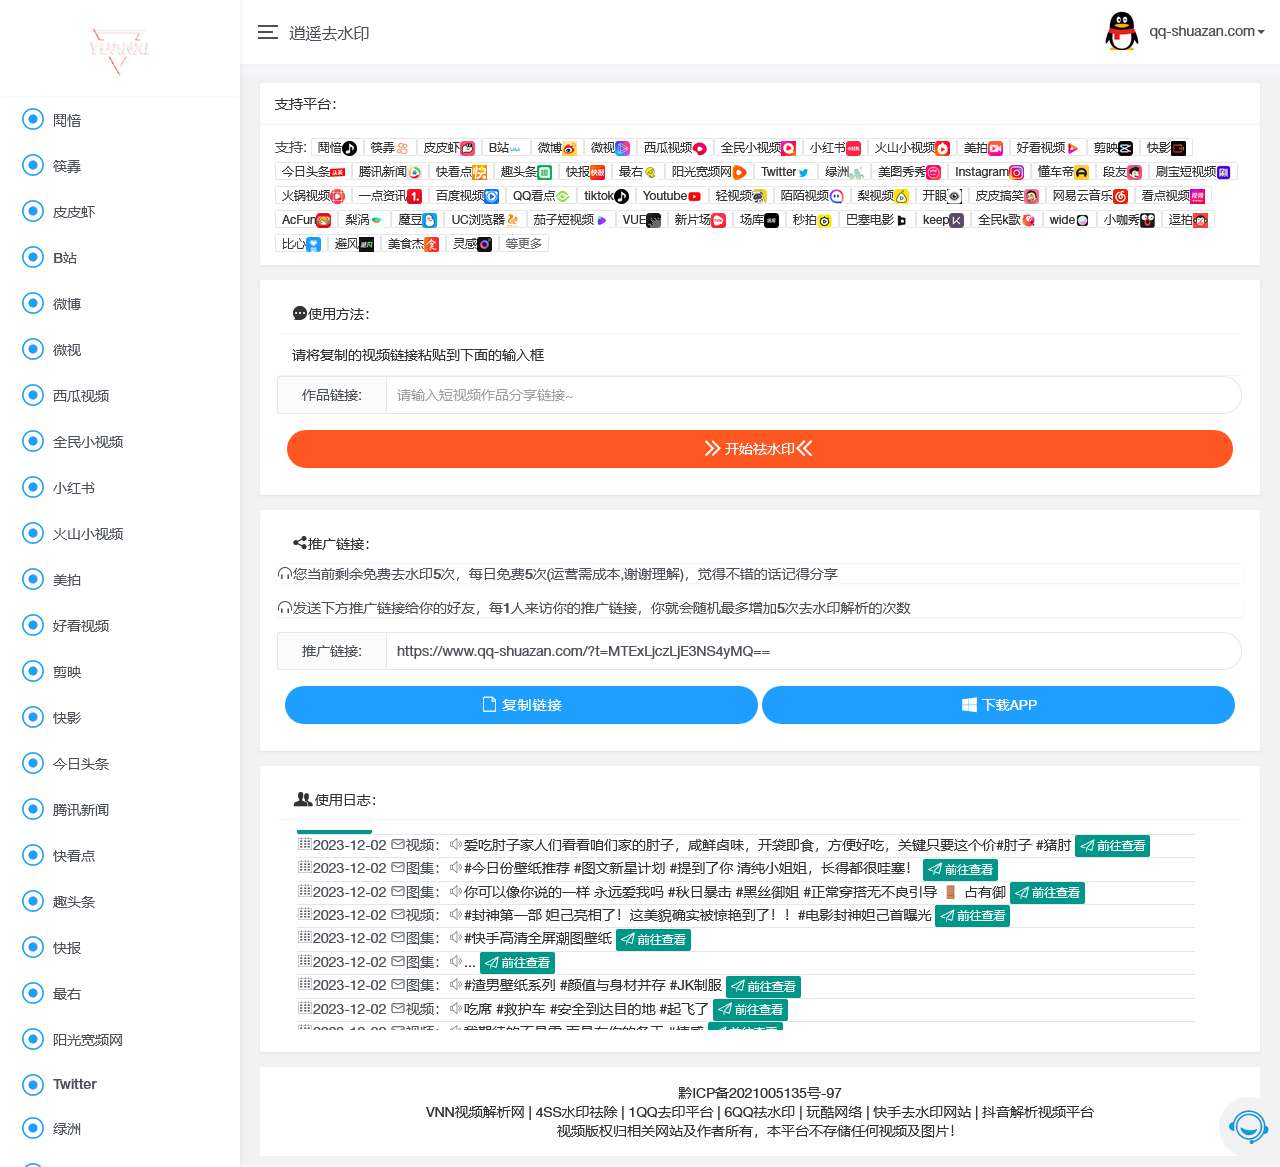
Task: Click the circle icon beside 美拍 in sidebar
Action: [33, 579]
